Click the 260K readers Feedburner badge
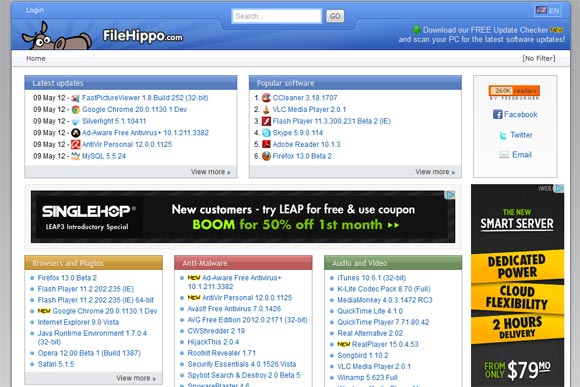This screenshot has width=580, height=387. (514, 91)
